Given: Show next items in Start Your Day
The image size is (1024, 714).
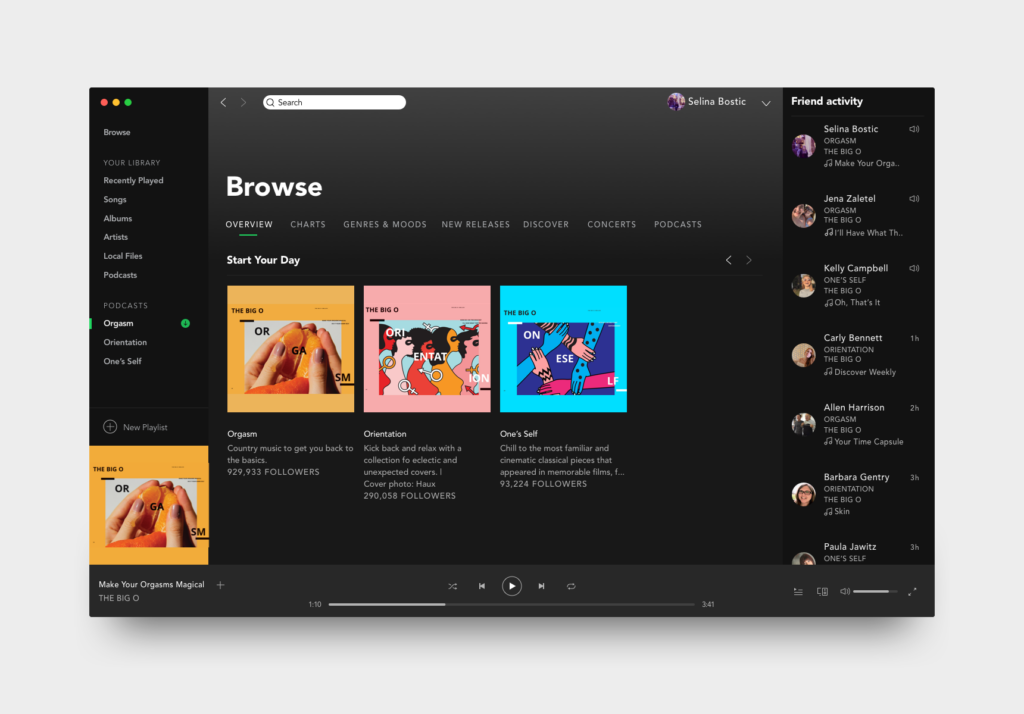Looking at the screenshot, I should (749, 260).
